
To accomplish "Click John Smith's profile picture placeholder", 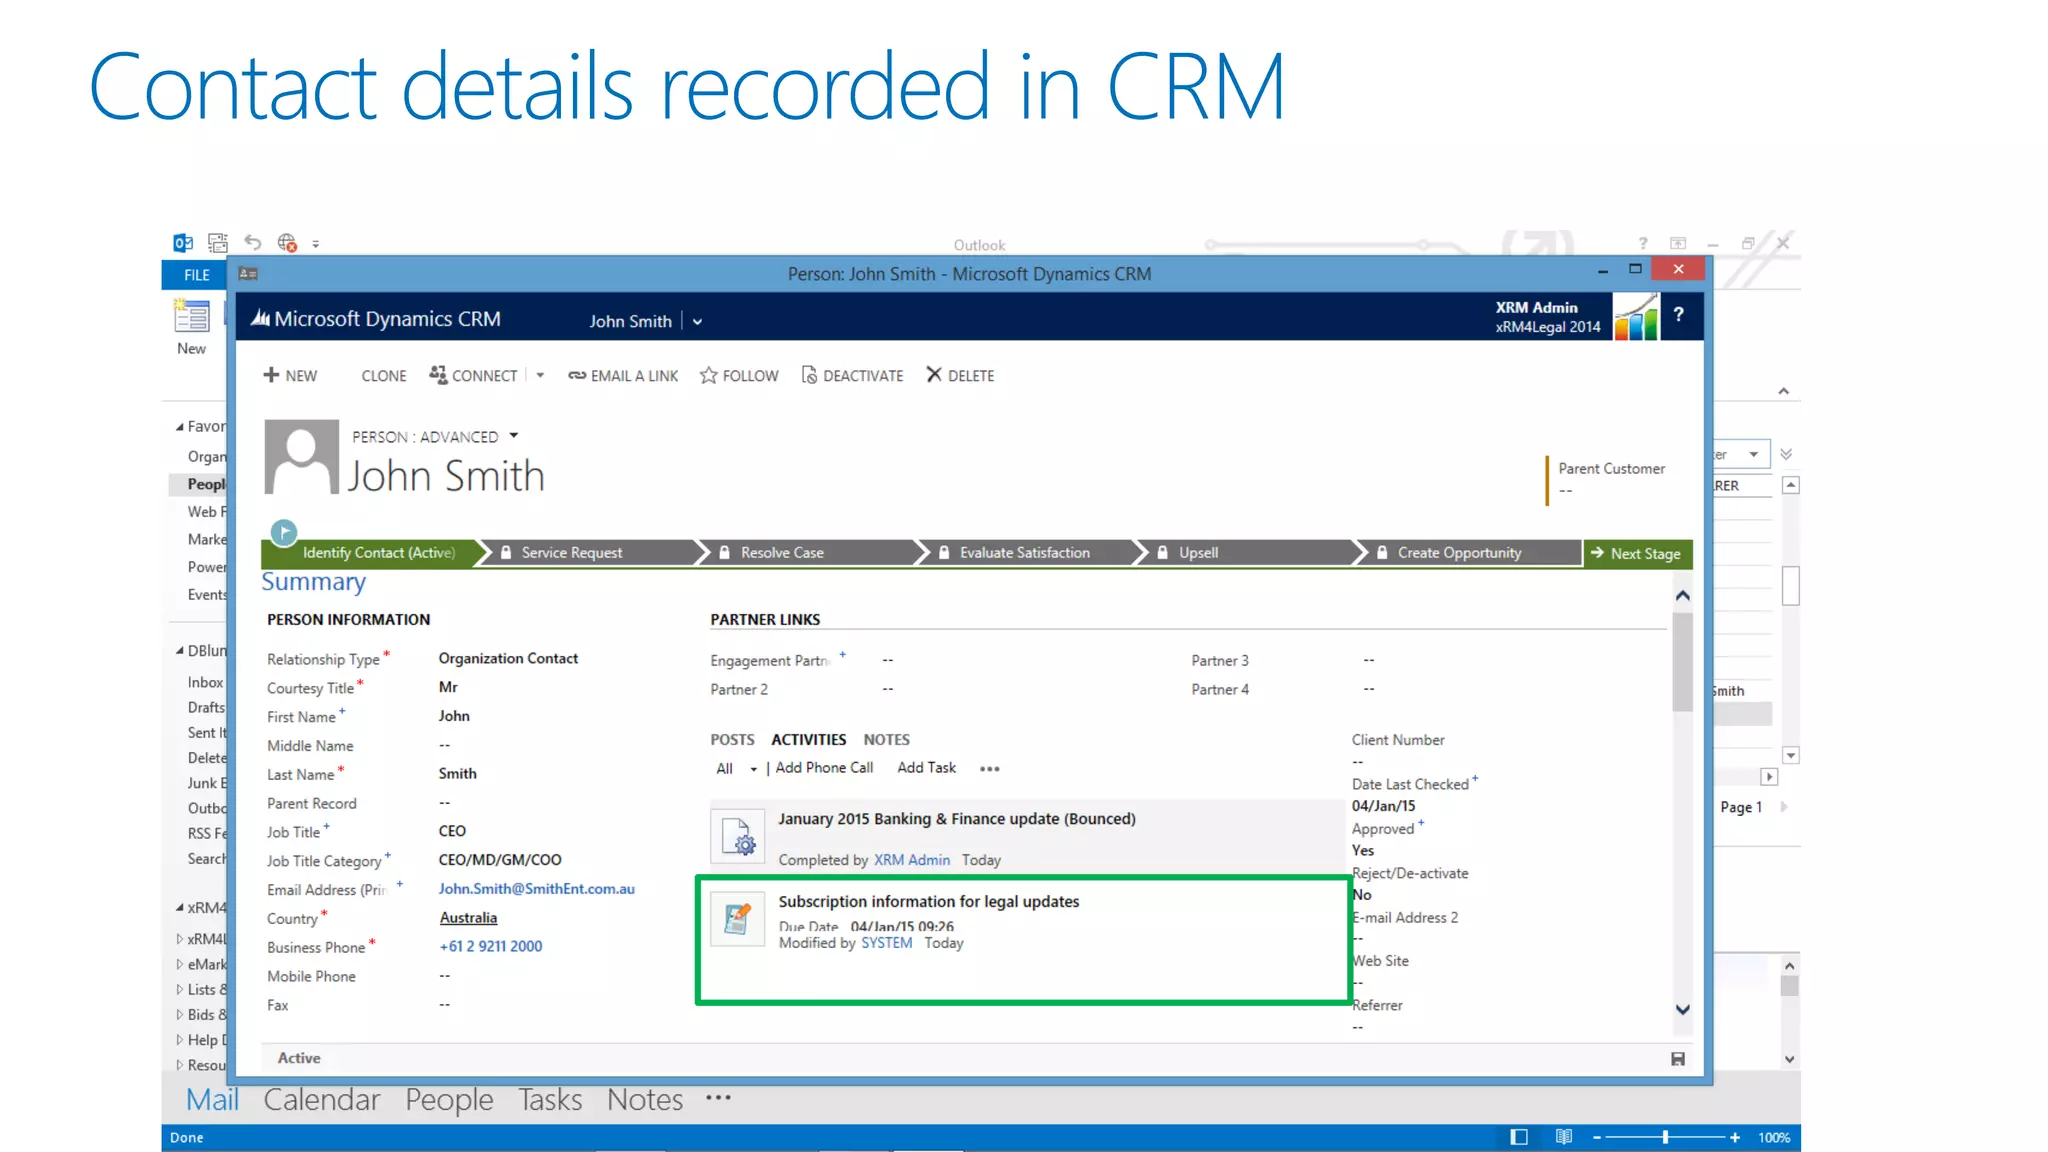I will pyautogui.click(x=302, y=457).
